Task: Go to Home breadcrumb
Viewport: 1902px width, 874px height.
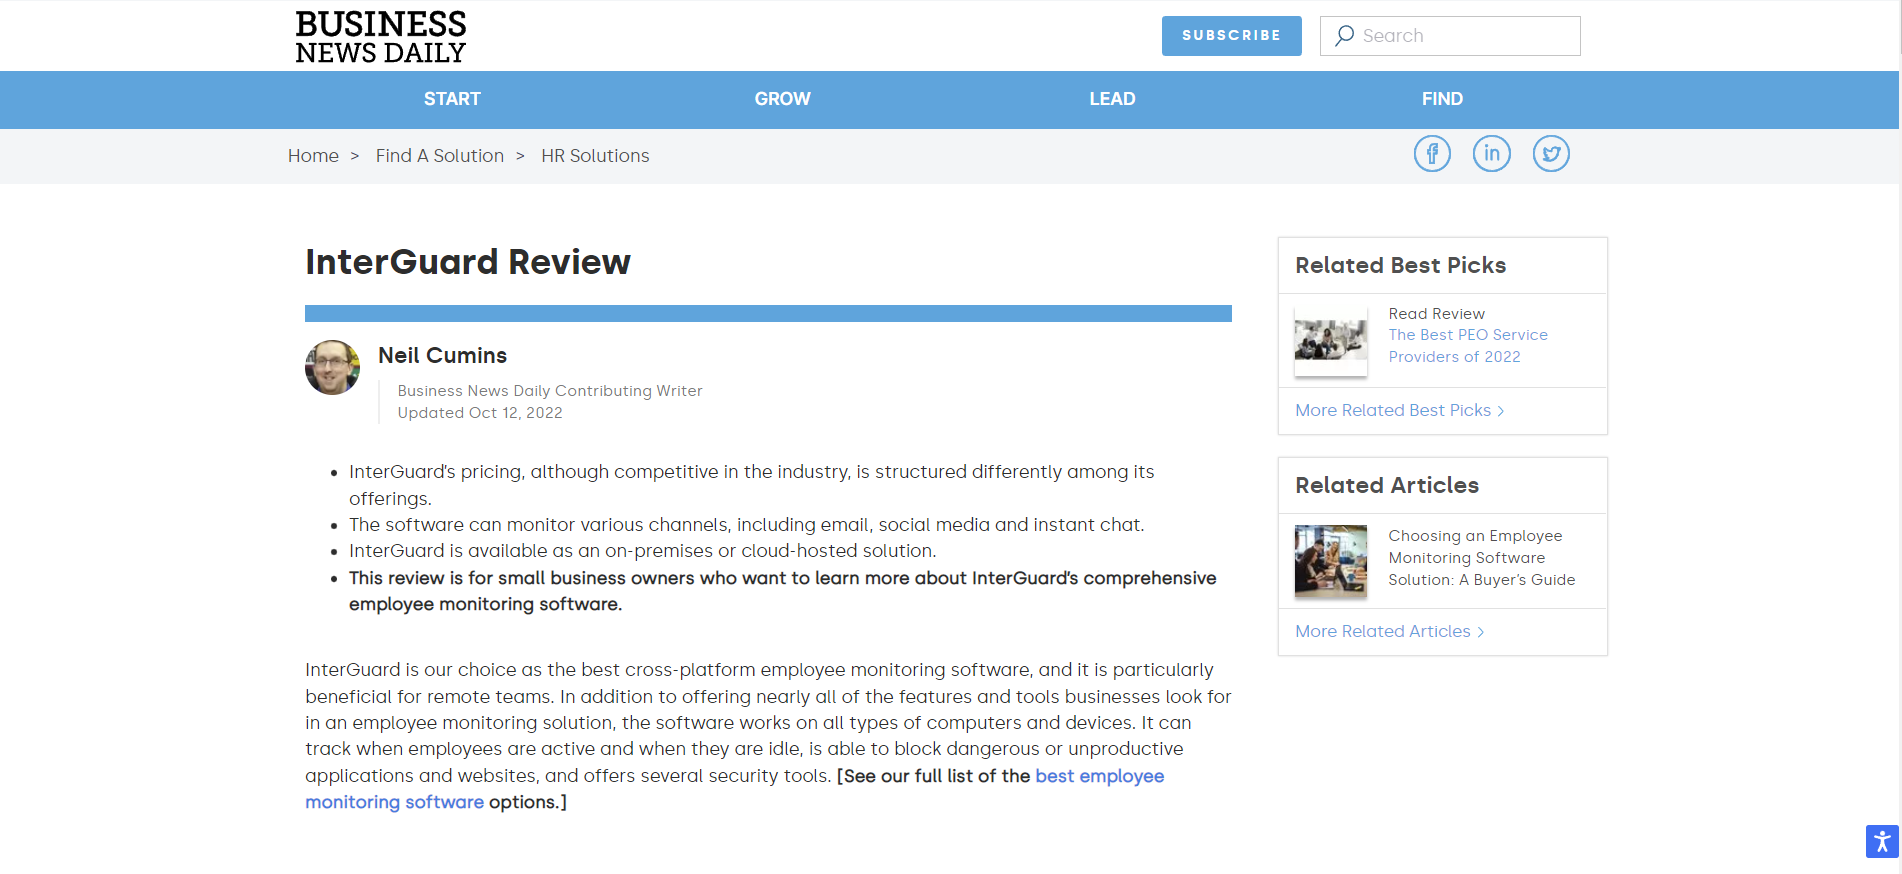Action: (x=313, y=156)
